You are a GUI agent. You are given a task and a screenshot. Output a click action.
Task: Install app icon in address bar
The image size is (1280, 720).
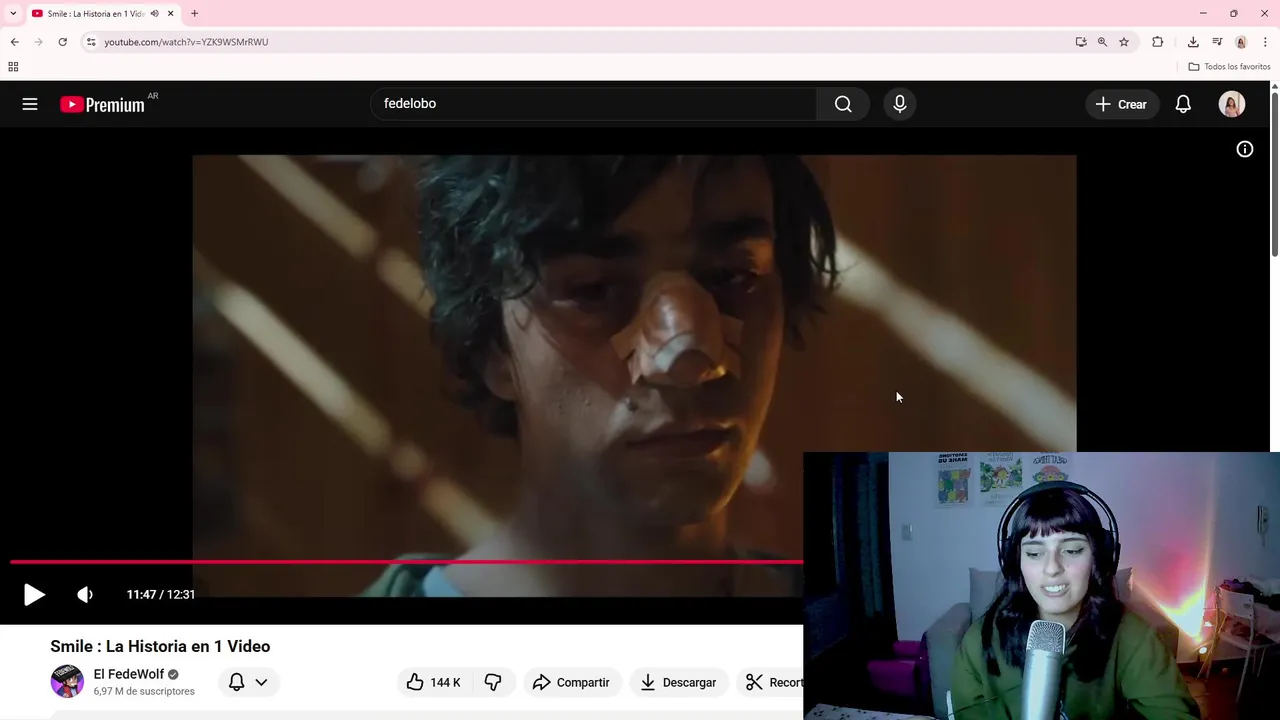[1081, 42]
